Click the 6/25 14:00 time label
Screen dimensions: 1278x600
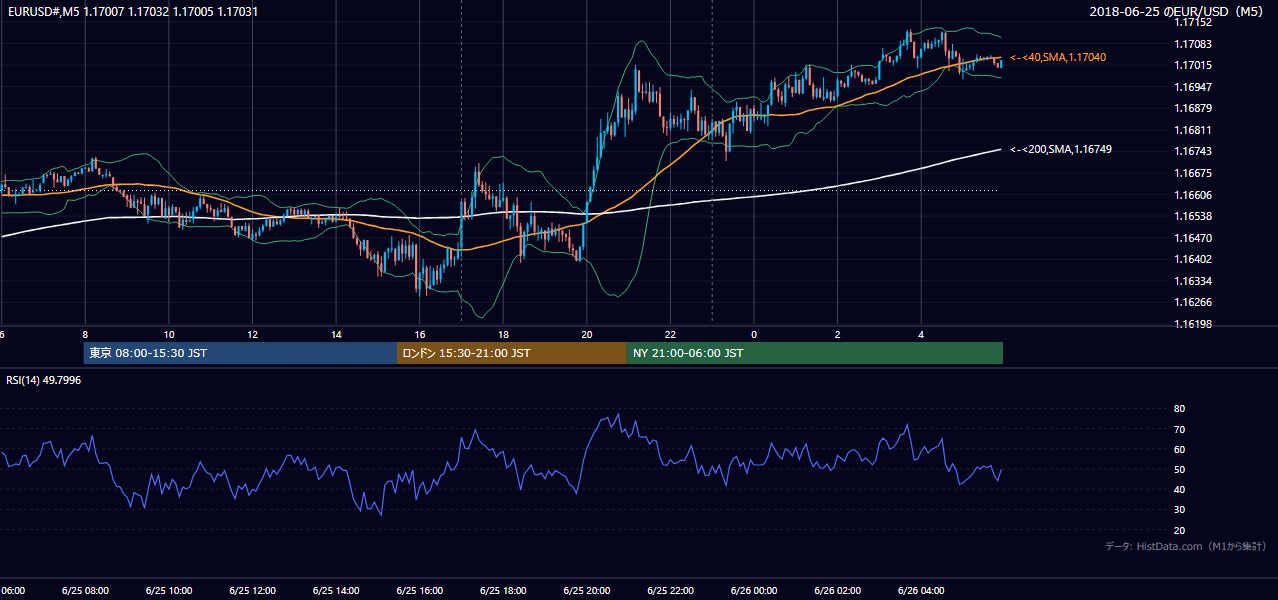[x=336, y=590]
